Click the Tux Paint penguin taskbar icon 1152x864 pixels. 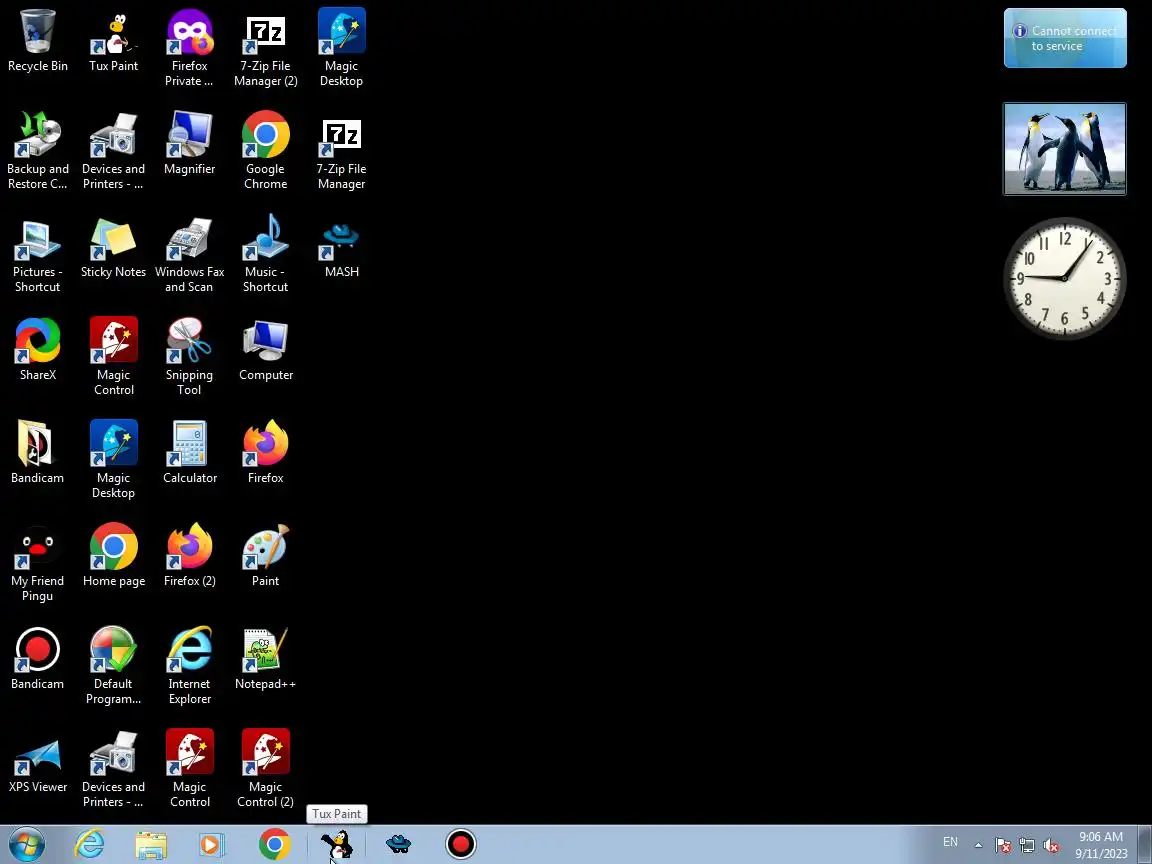click(x=337, y=844)
